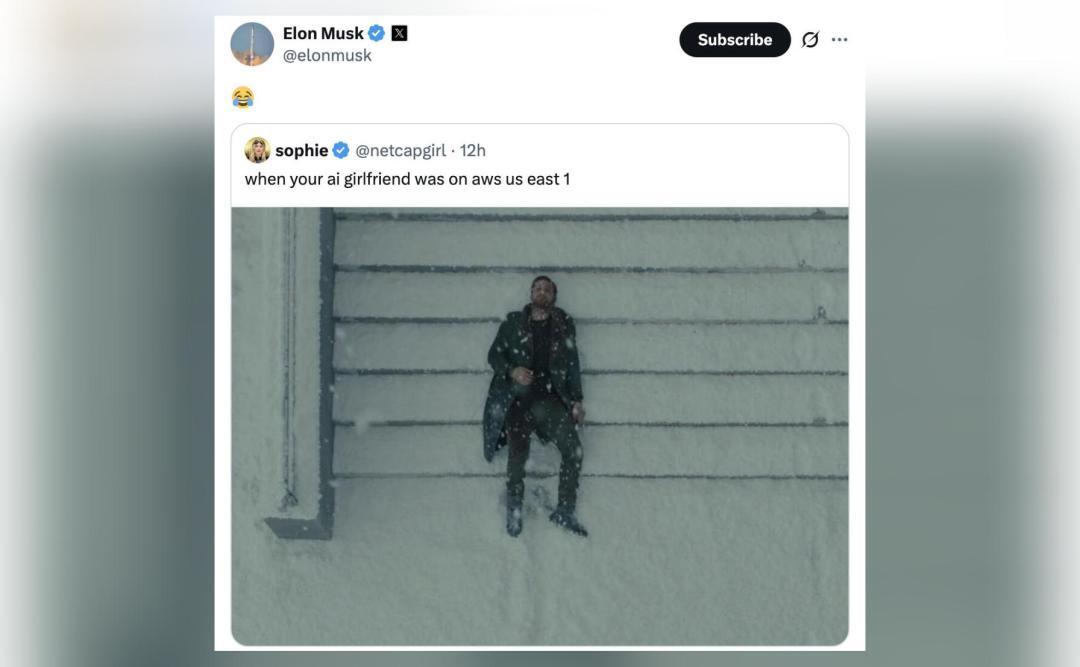Expand options via the ellipsis icon
1080x667 pixels.
[x=841, y=39]
